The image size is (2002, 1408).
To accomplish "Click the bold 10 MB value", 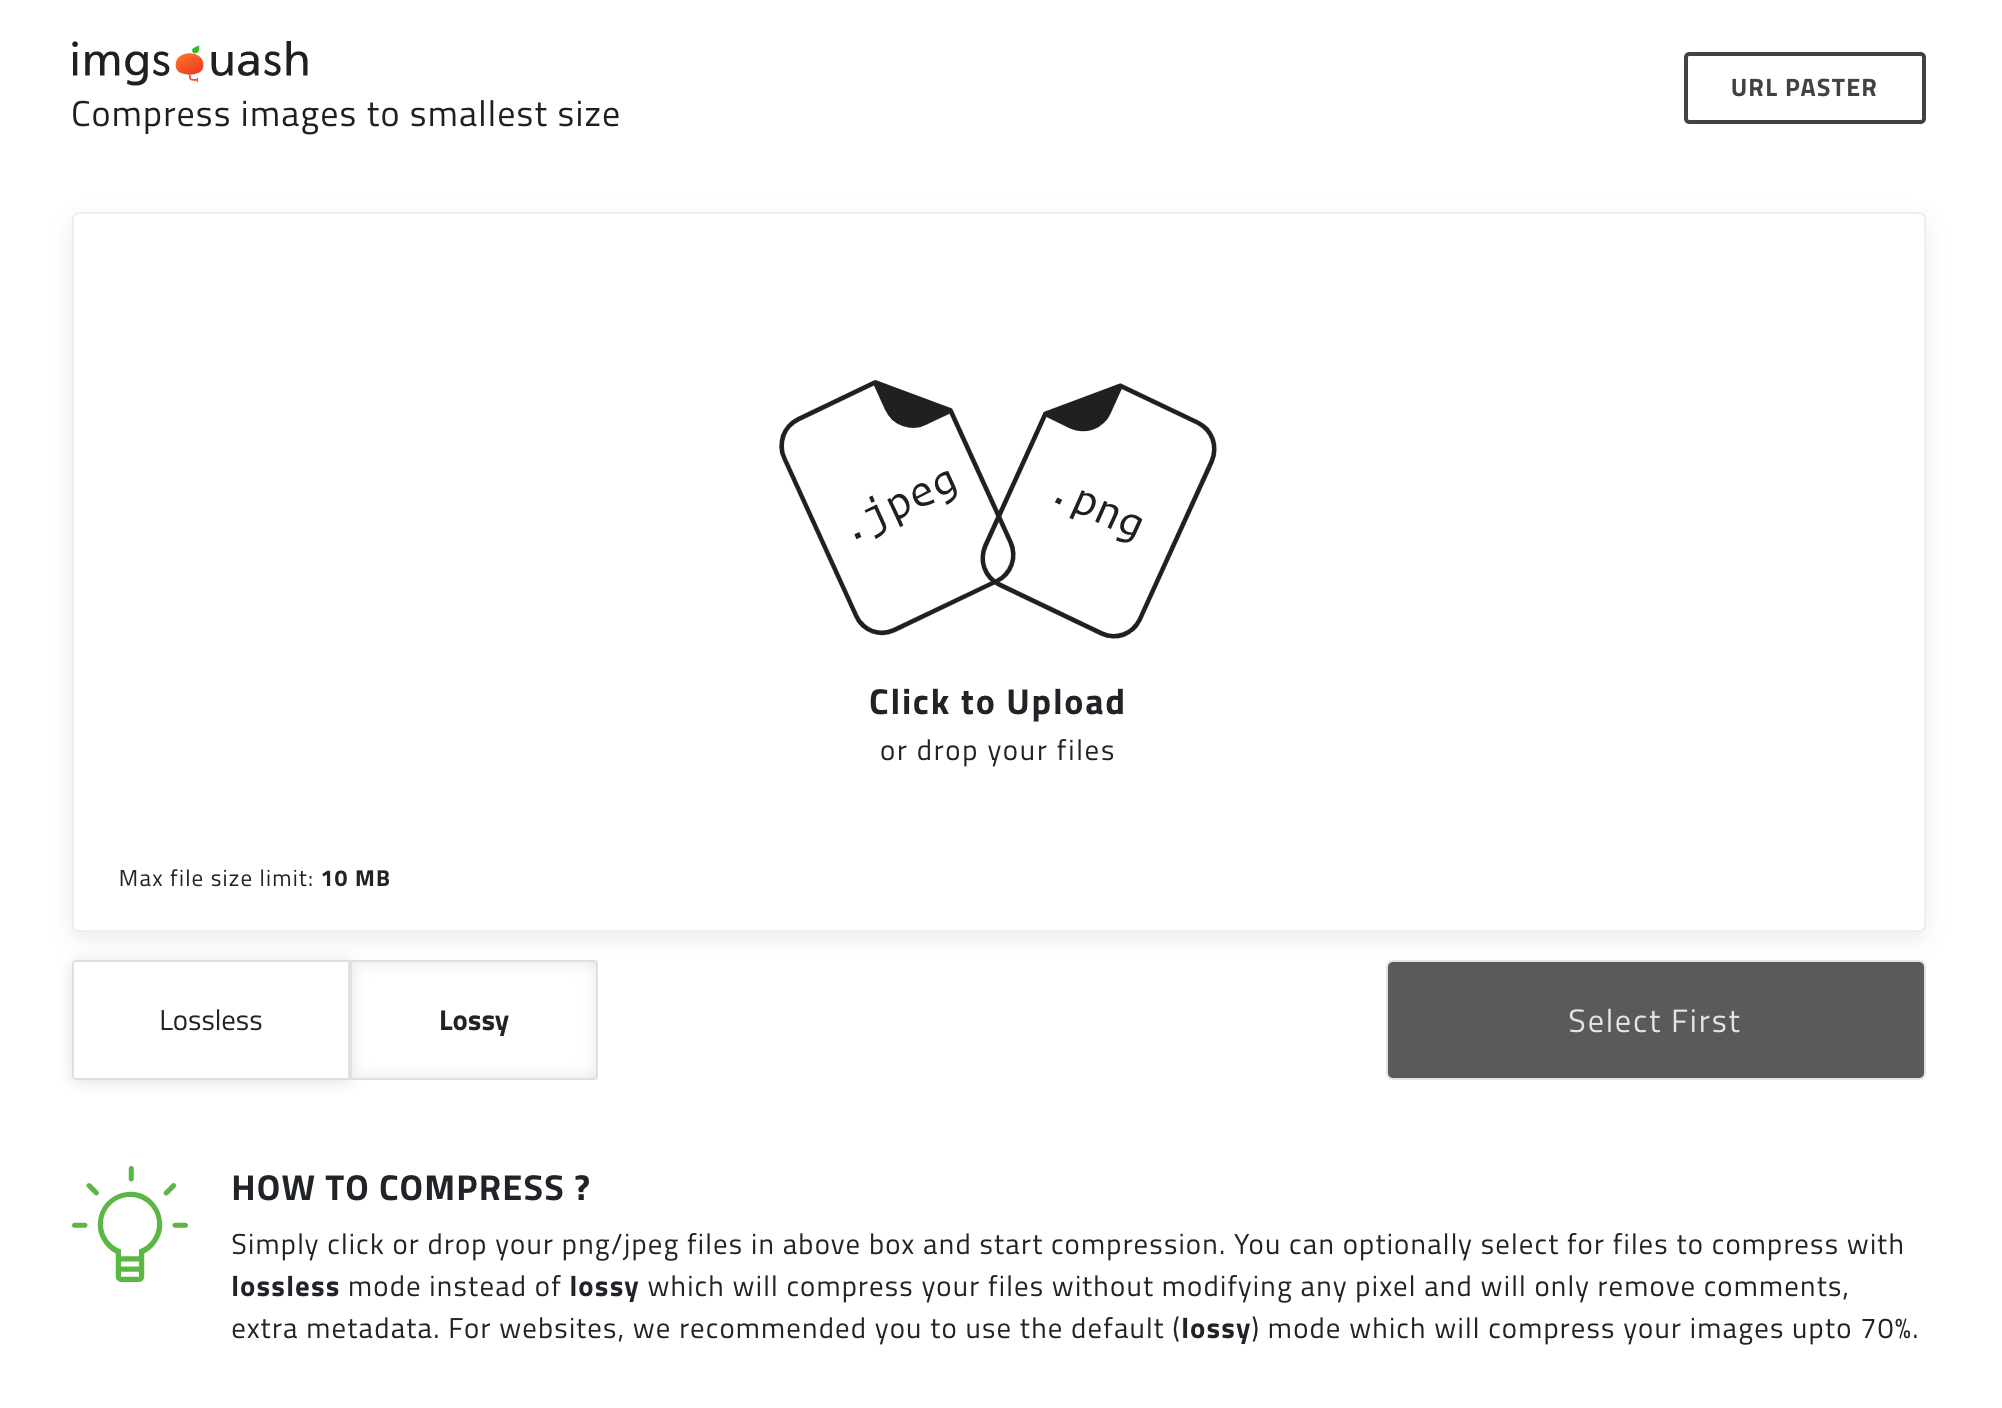I will point(356,878).
